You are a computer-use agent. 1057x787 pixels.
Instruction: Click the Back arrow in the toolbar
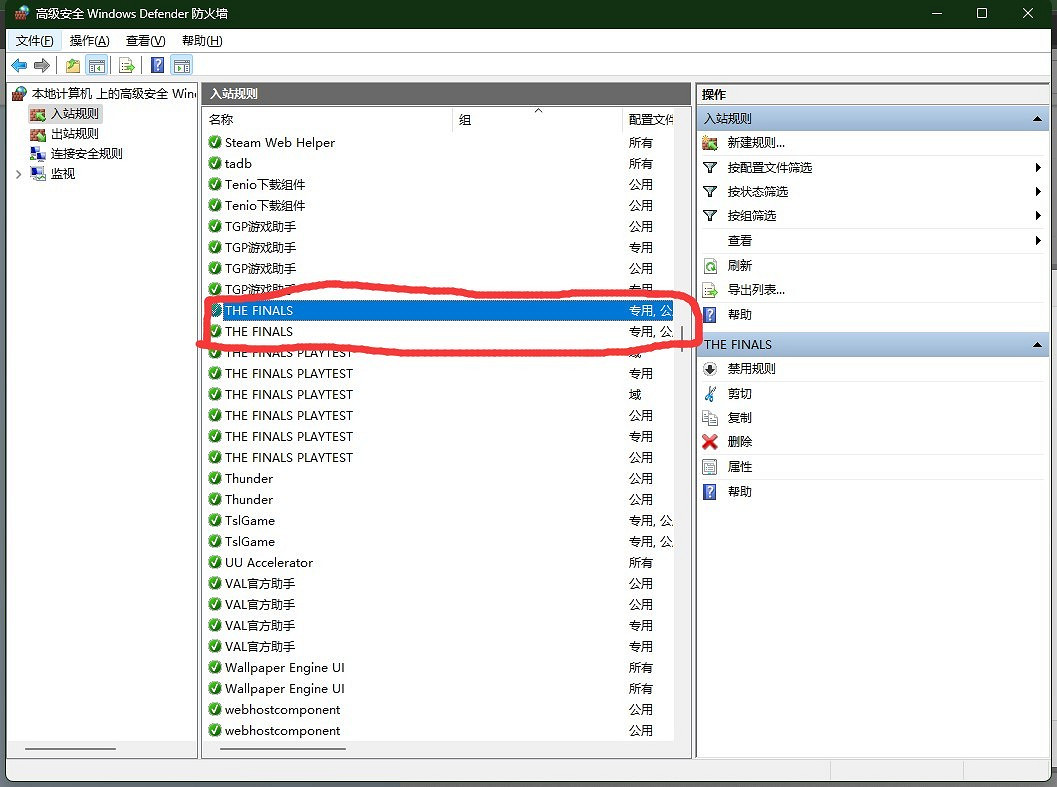(19, 66)
